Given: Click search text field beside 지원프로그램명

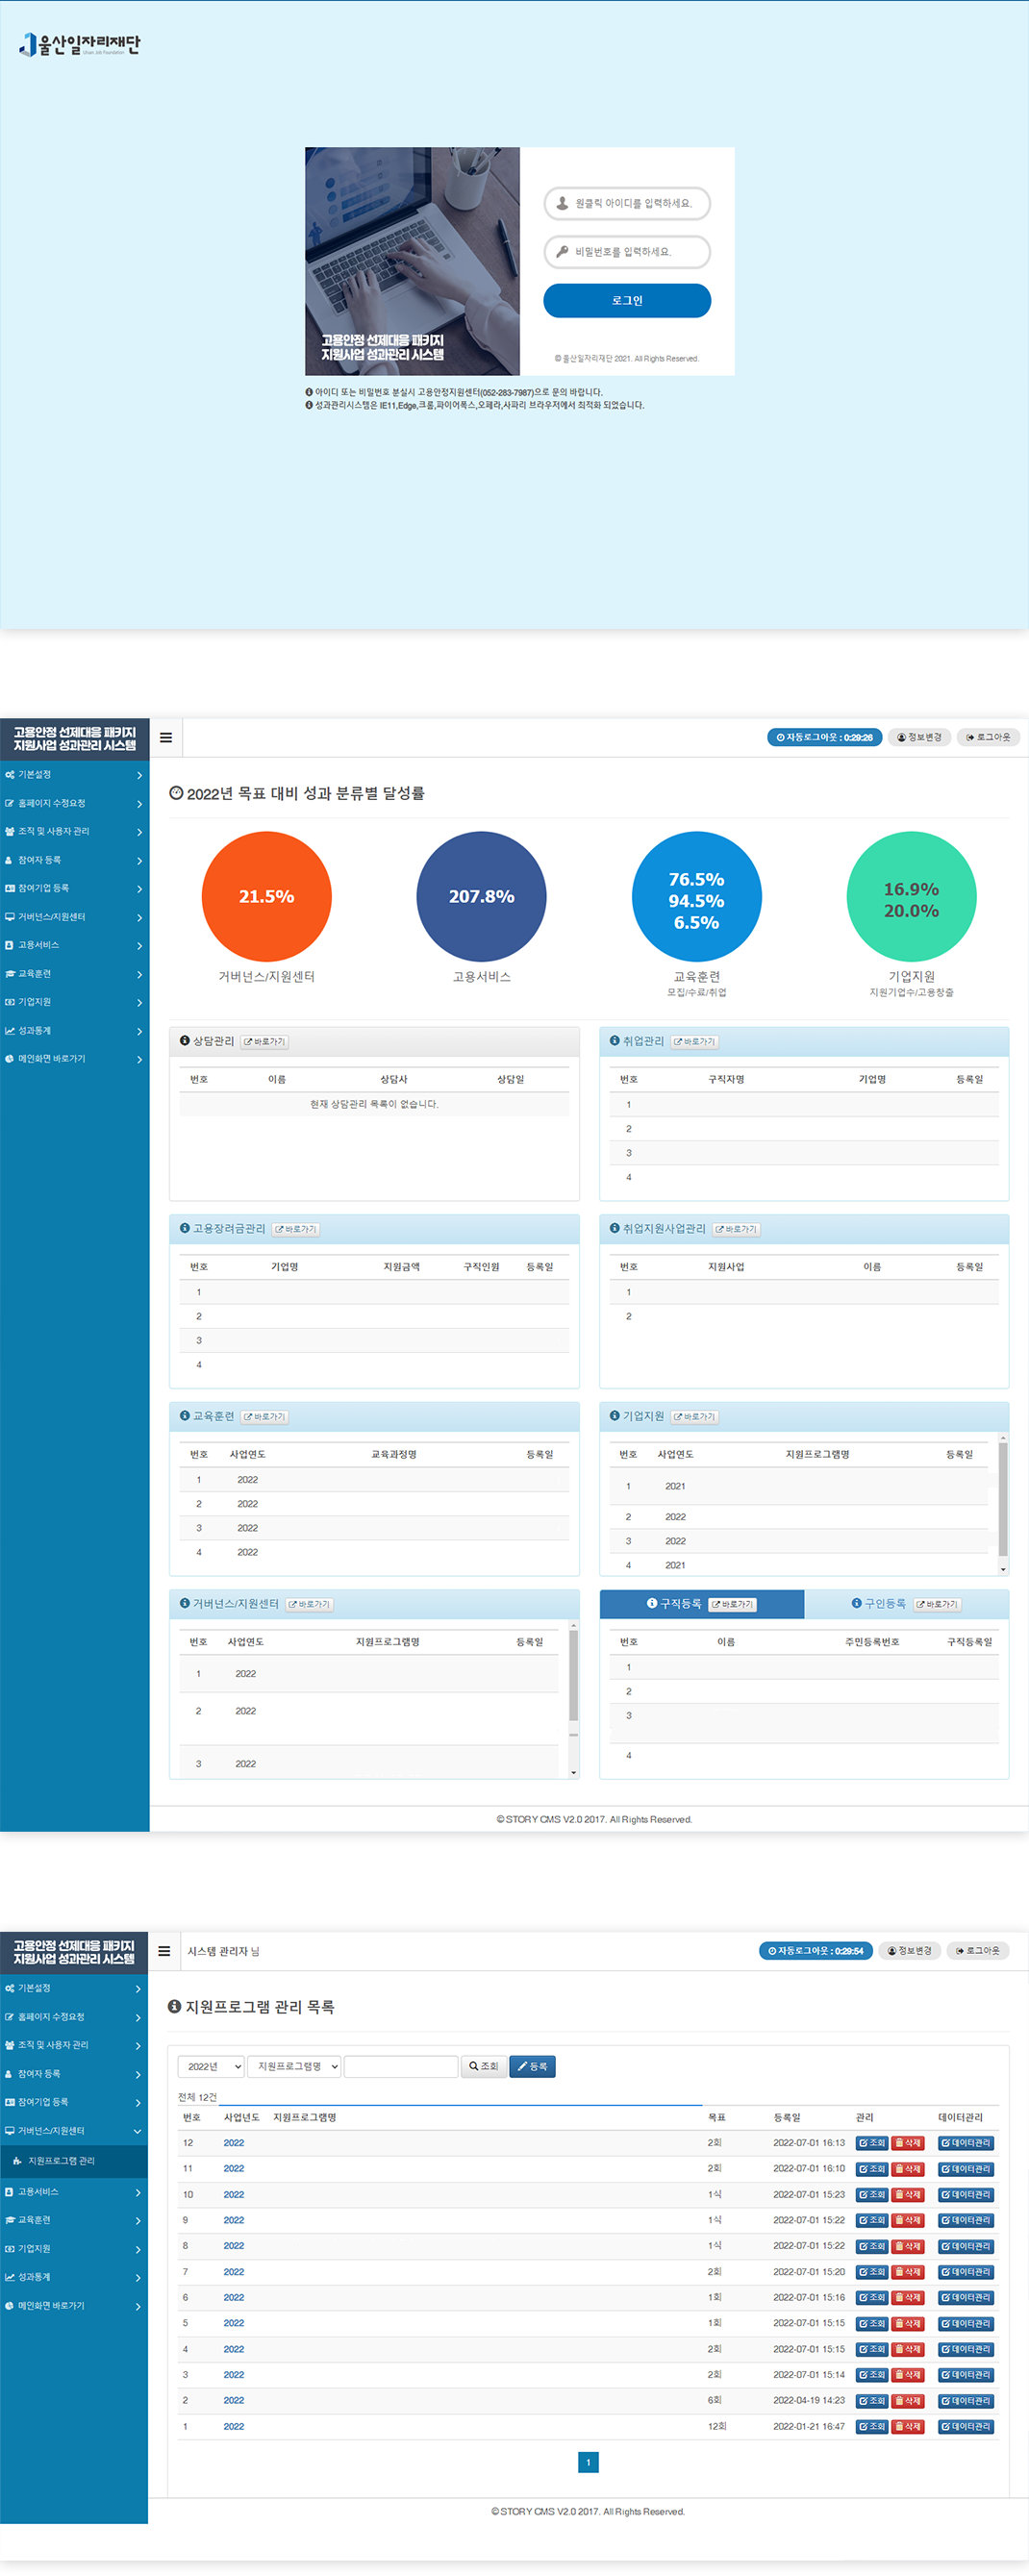Looking at the screenshot, I should [401, 2066].
